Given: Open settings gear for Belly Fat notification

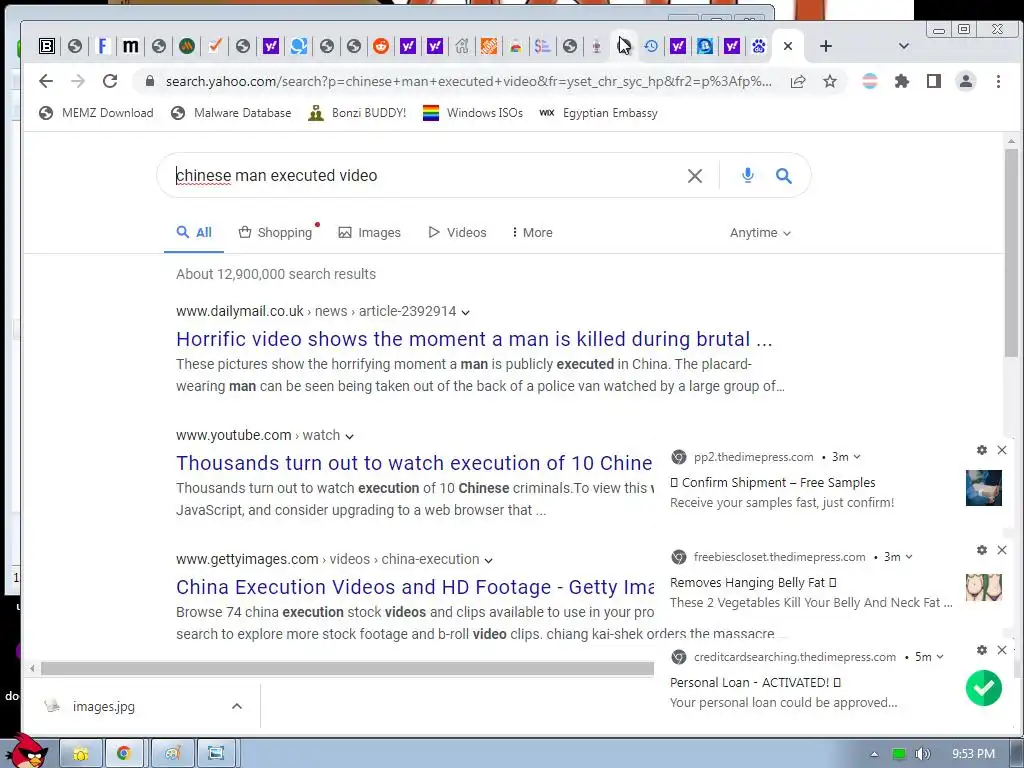Looking at the screenshot, I should 982,550.
